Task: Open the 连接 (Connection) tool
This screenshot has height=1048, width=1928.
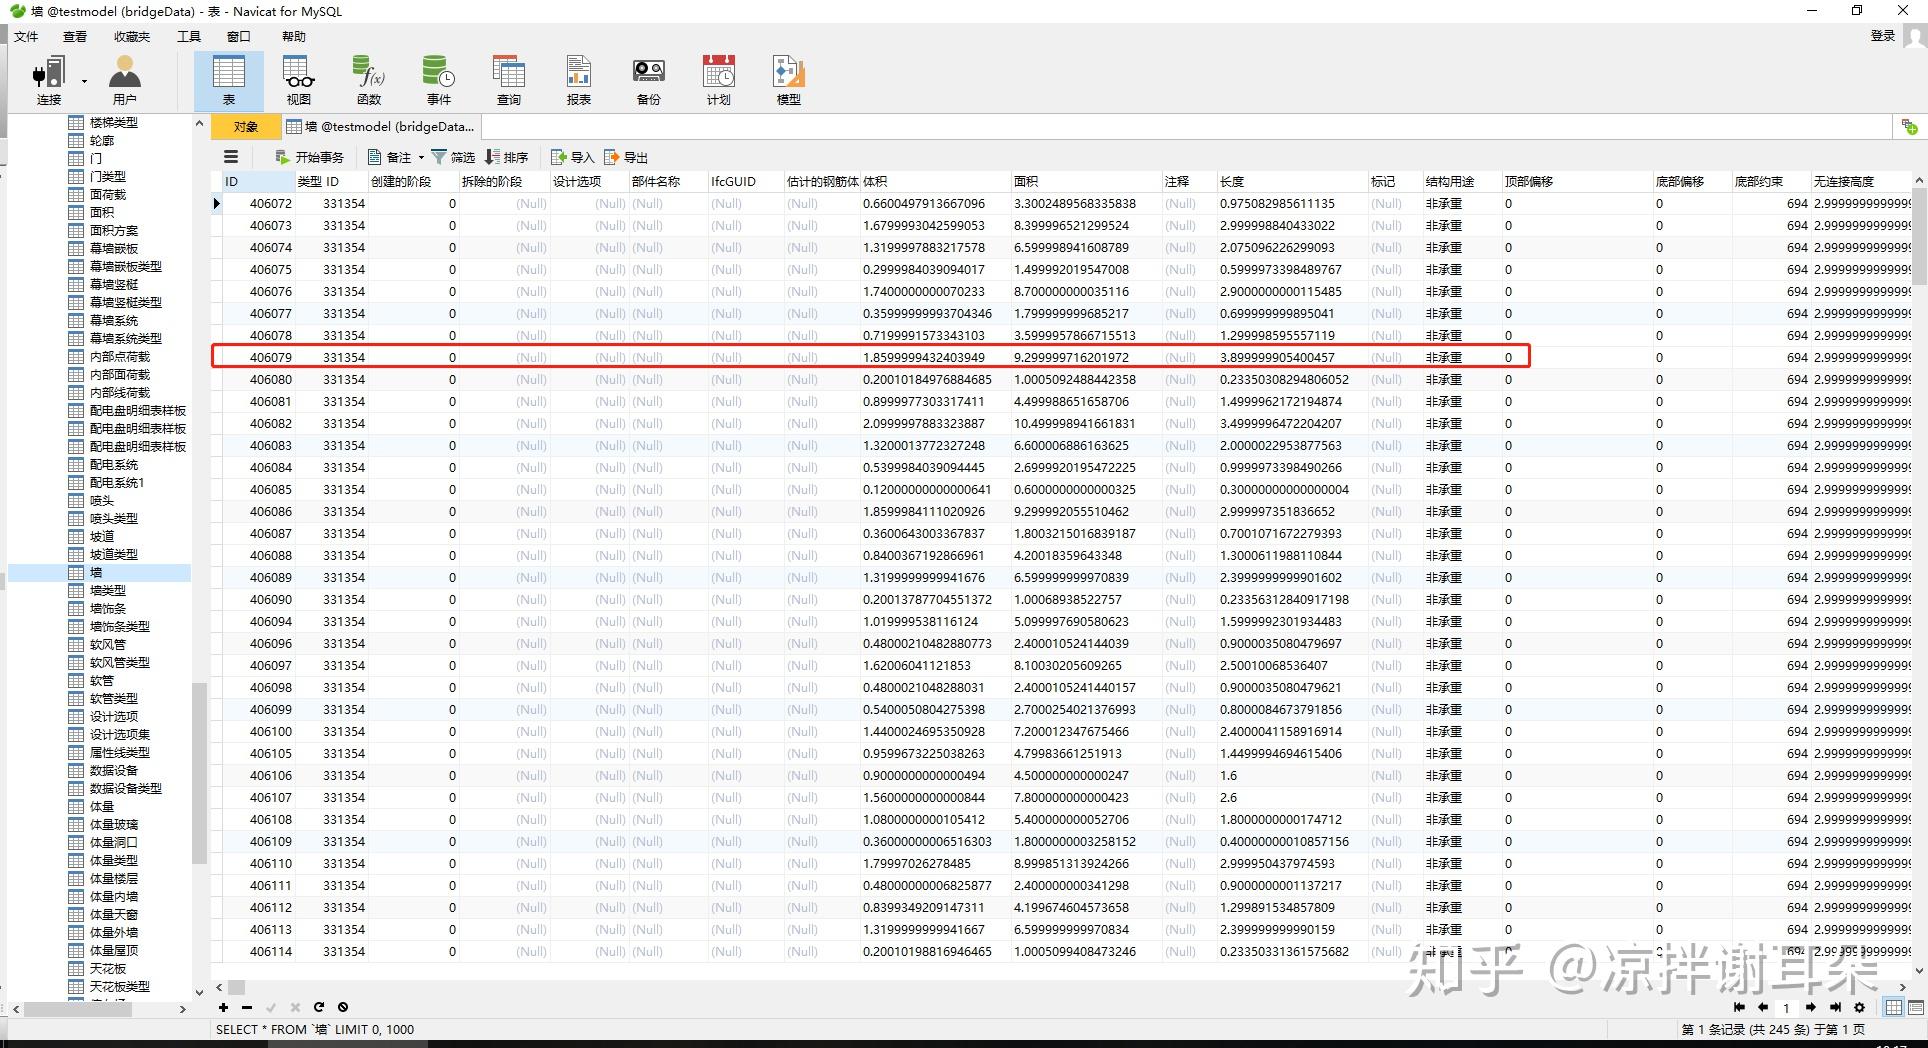Action: click(48, 80)
